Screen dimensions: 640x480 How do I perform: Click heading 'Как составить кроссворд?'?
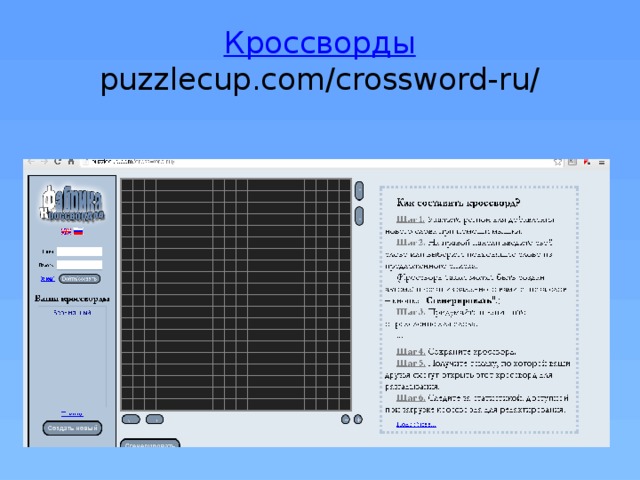tap(458, 203)
